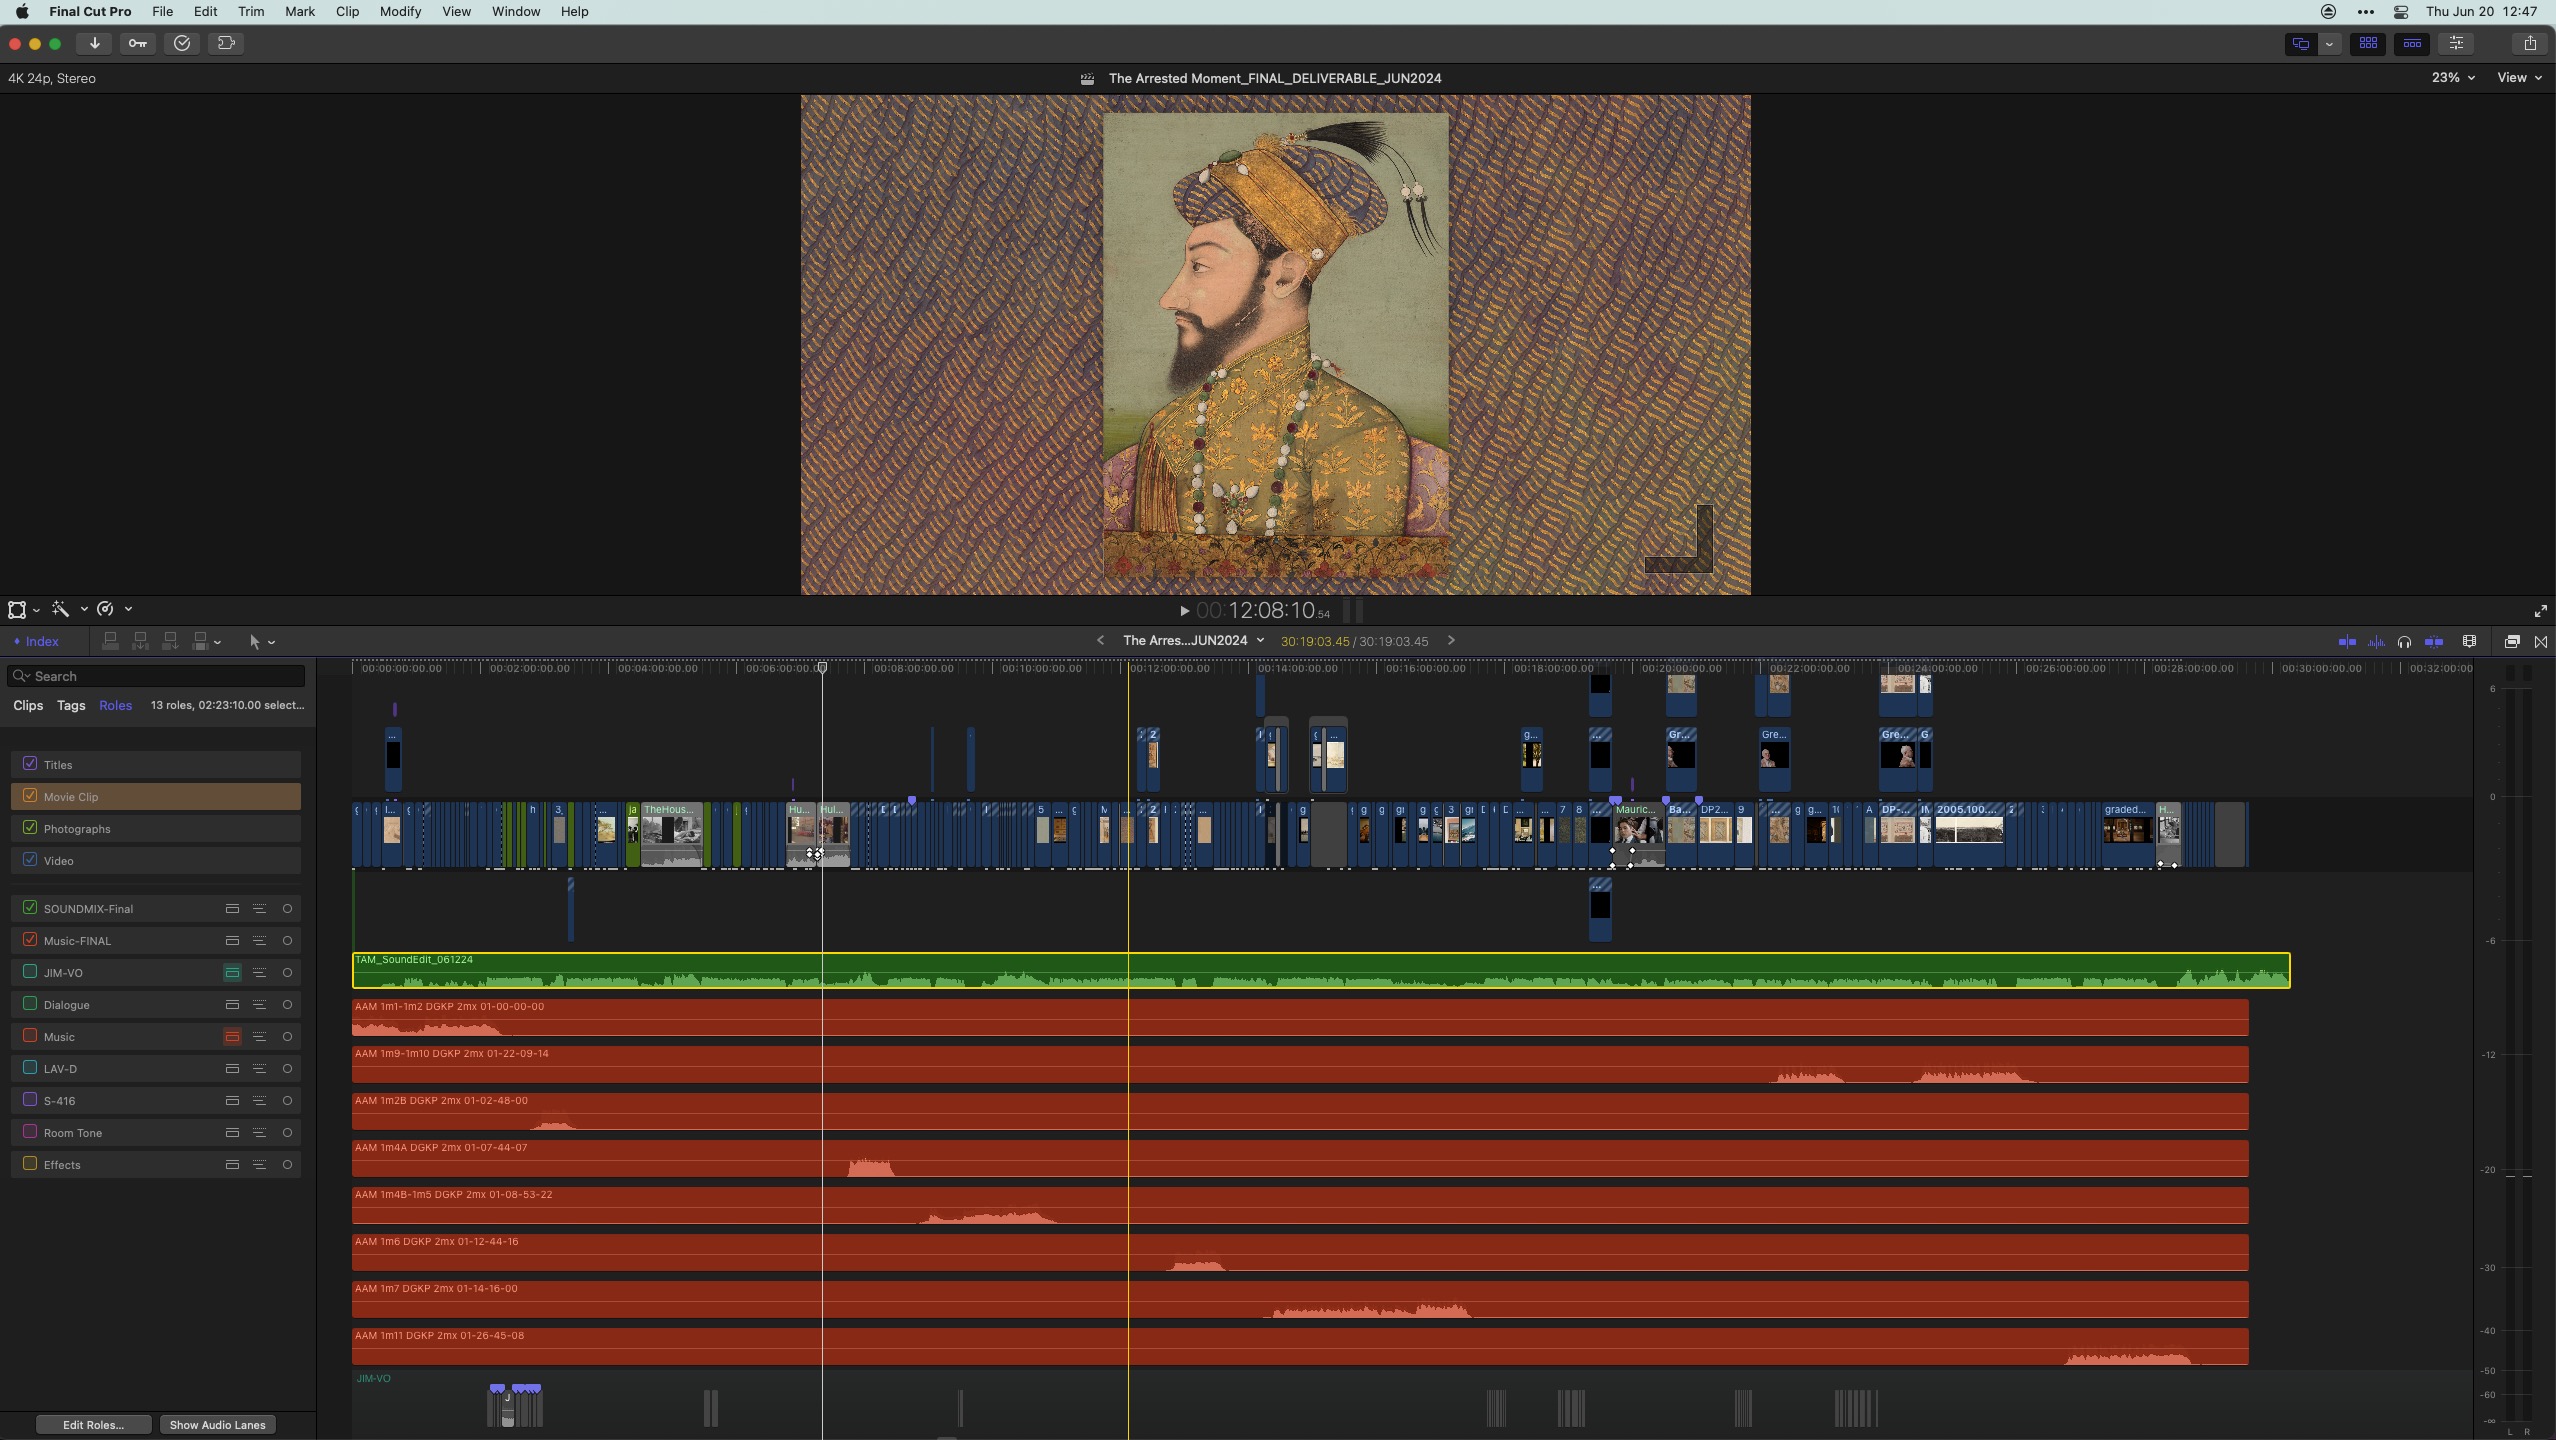Open the Modify menu

pyautogui.click(x=399, y=12)
